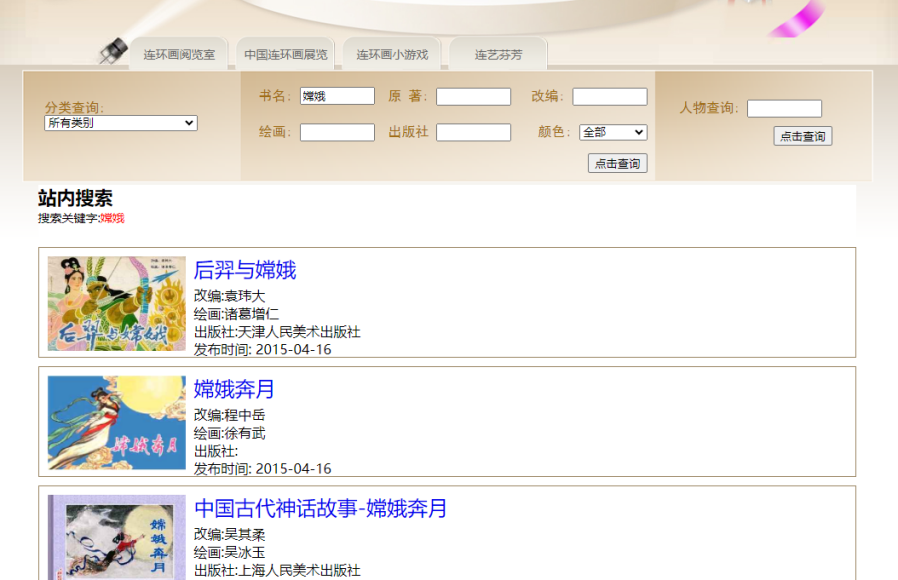The image size is (898, 580).
Task: Open 中国古代神话故事-嫦娥奔月 link
Action: 320,508
